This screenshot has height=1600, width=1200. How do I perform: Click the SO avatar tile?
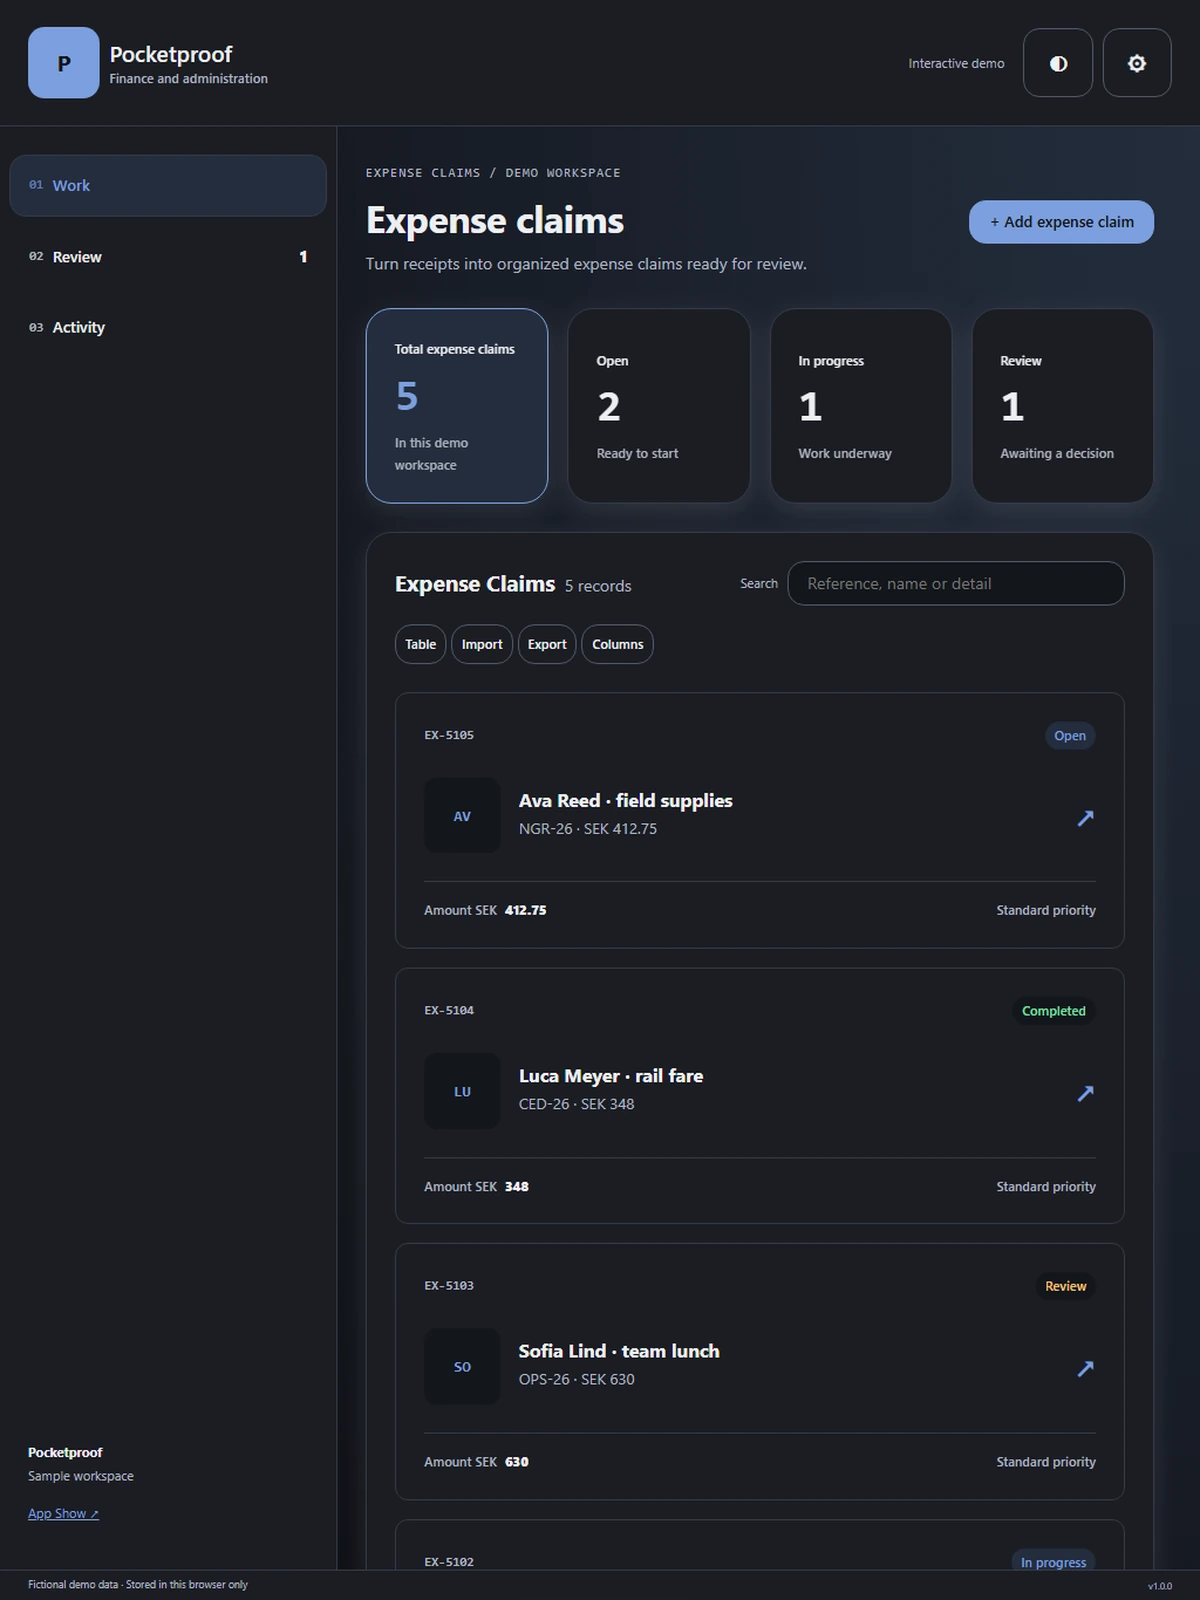click(462, 1366)
